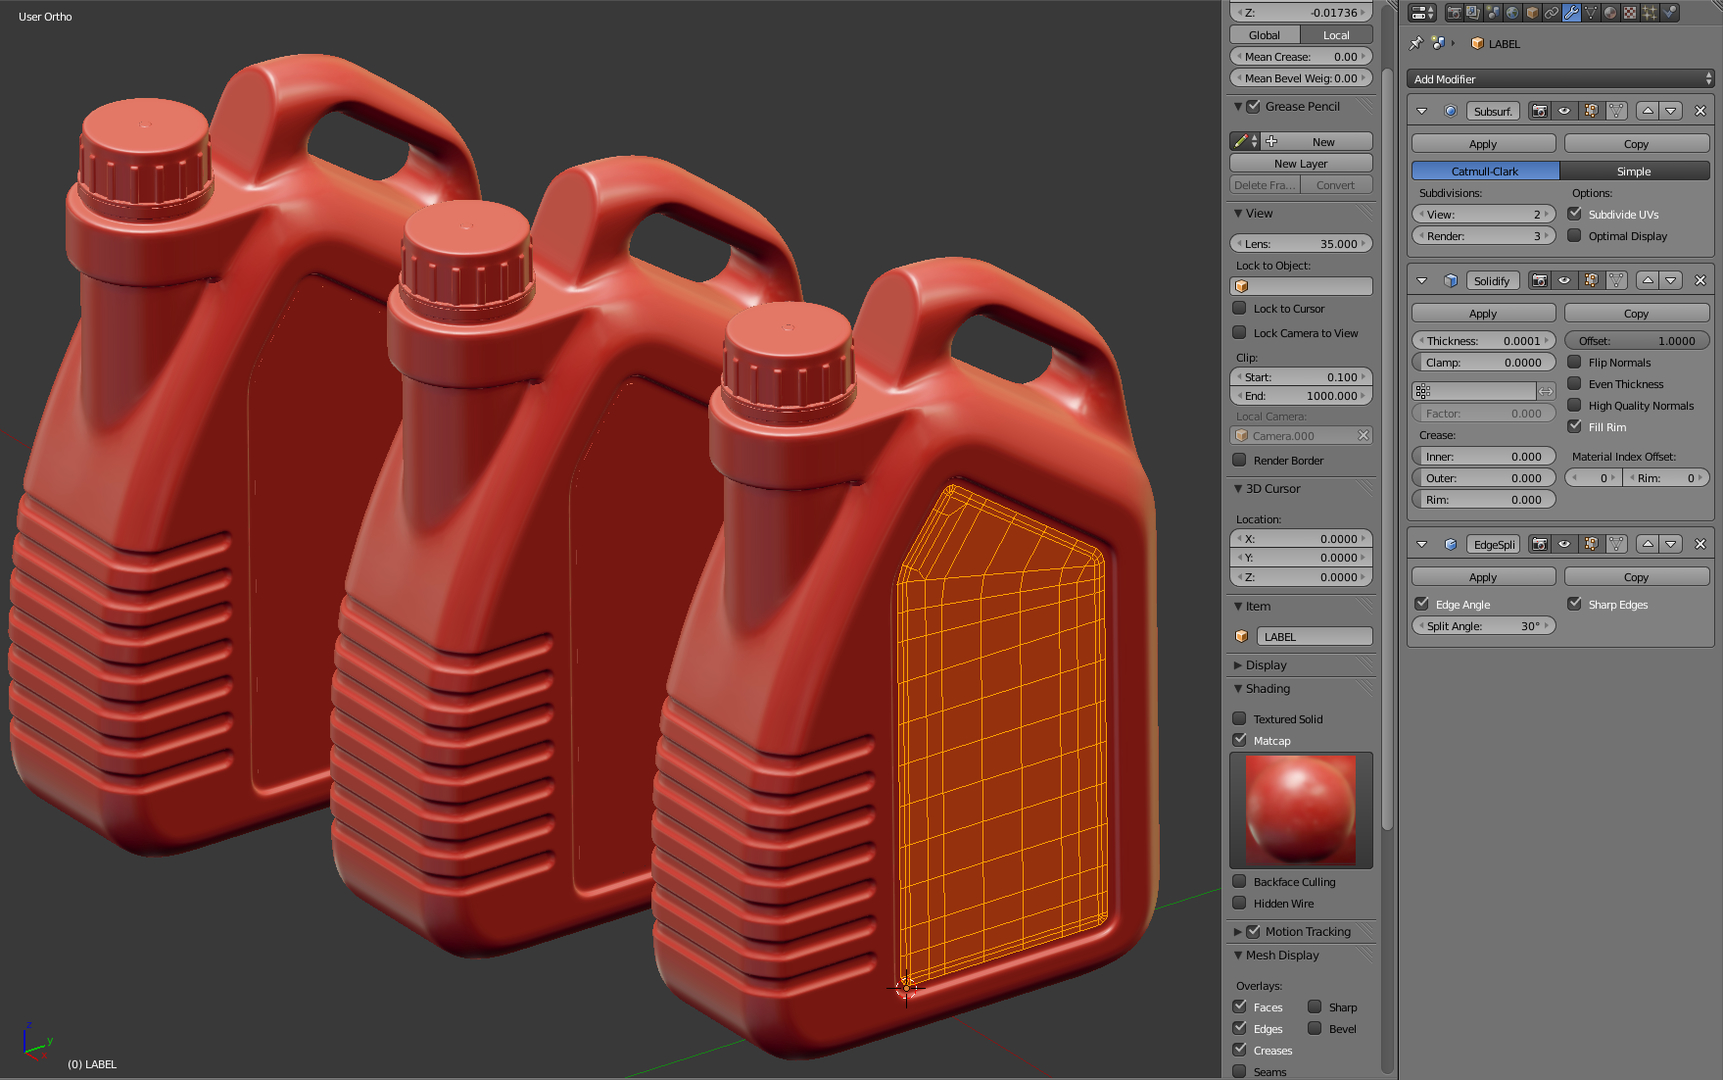
Task: Open the Physics properties tab
Action: (x=1669, y=12)
